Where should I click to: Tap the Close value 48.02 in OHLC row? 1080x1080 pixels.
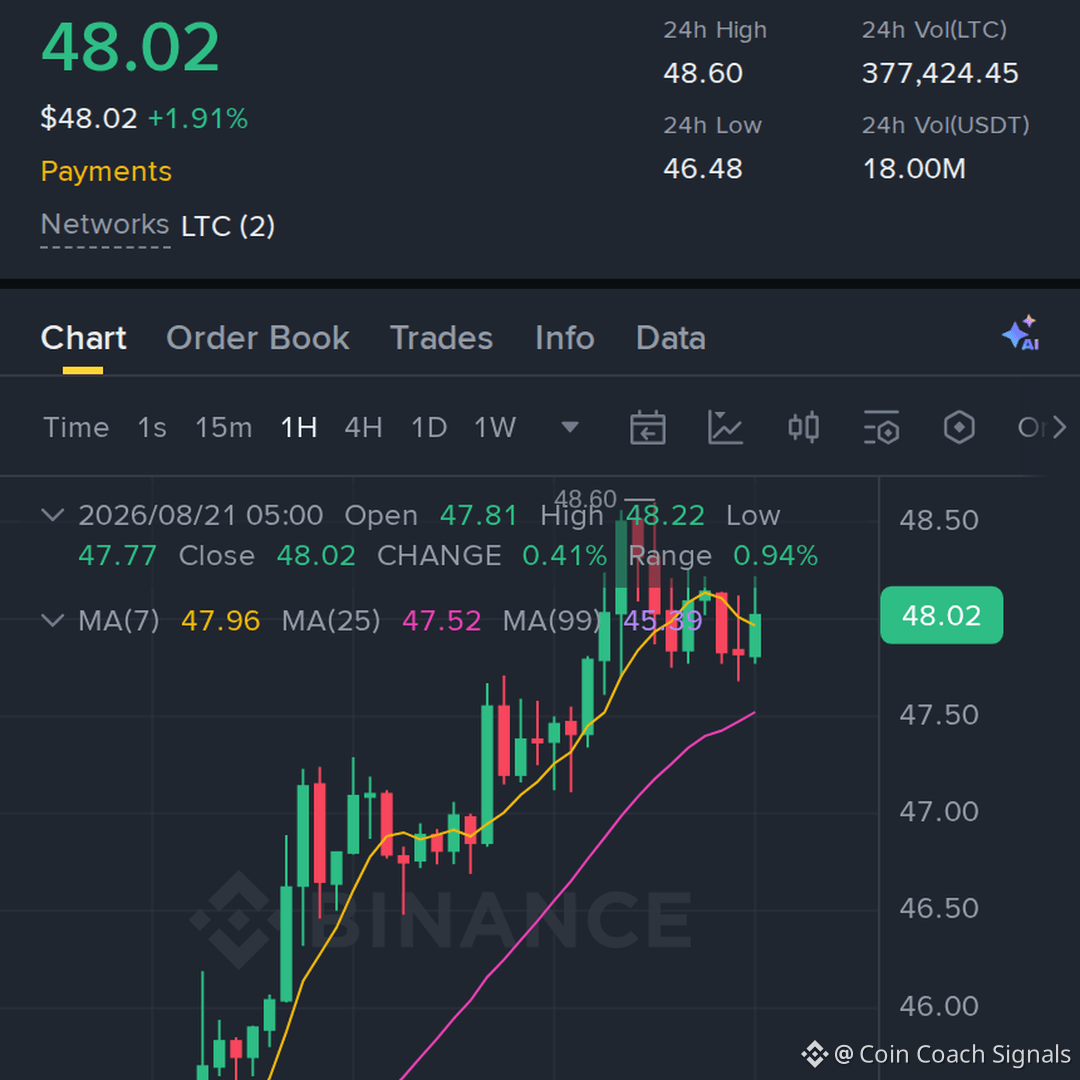316,555
